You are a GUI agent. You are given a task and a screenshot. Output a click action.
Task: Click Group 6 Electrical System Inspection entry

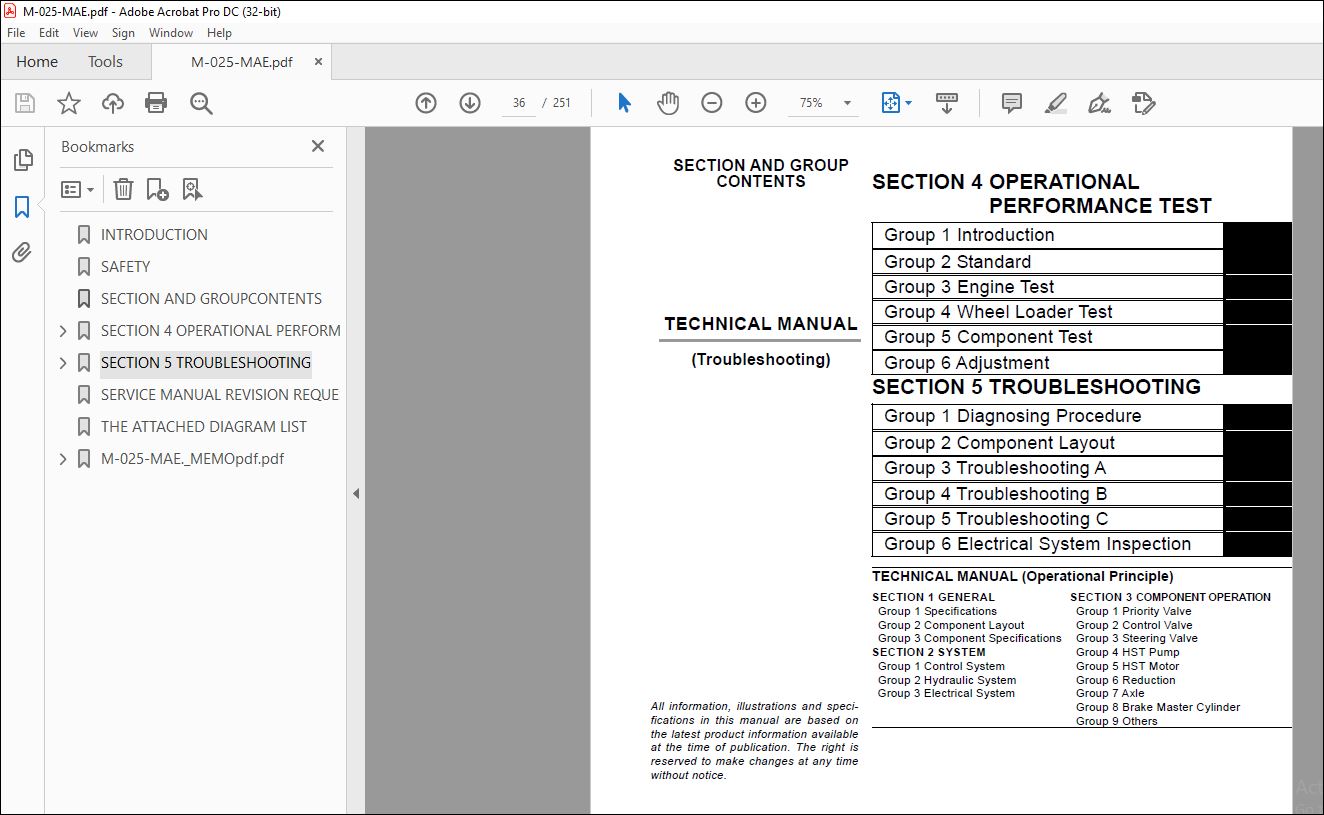tap(1038, 544)
